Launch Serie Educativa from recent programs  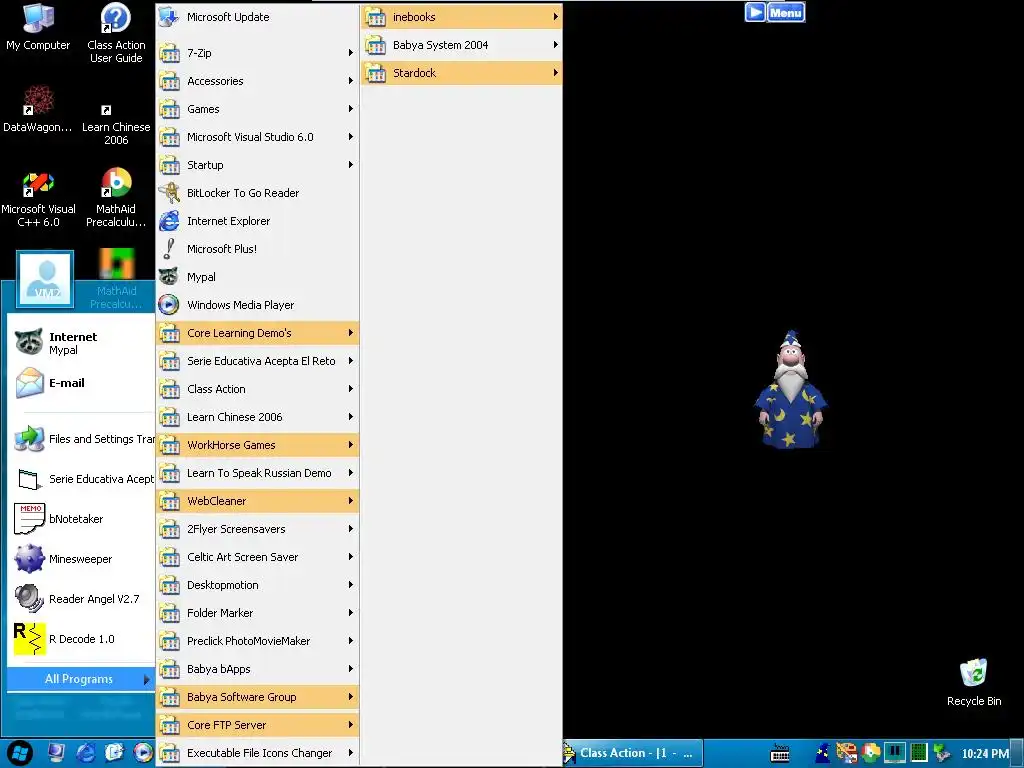[82, 479]
